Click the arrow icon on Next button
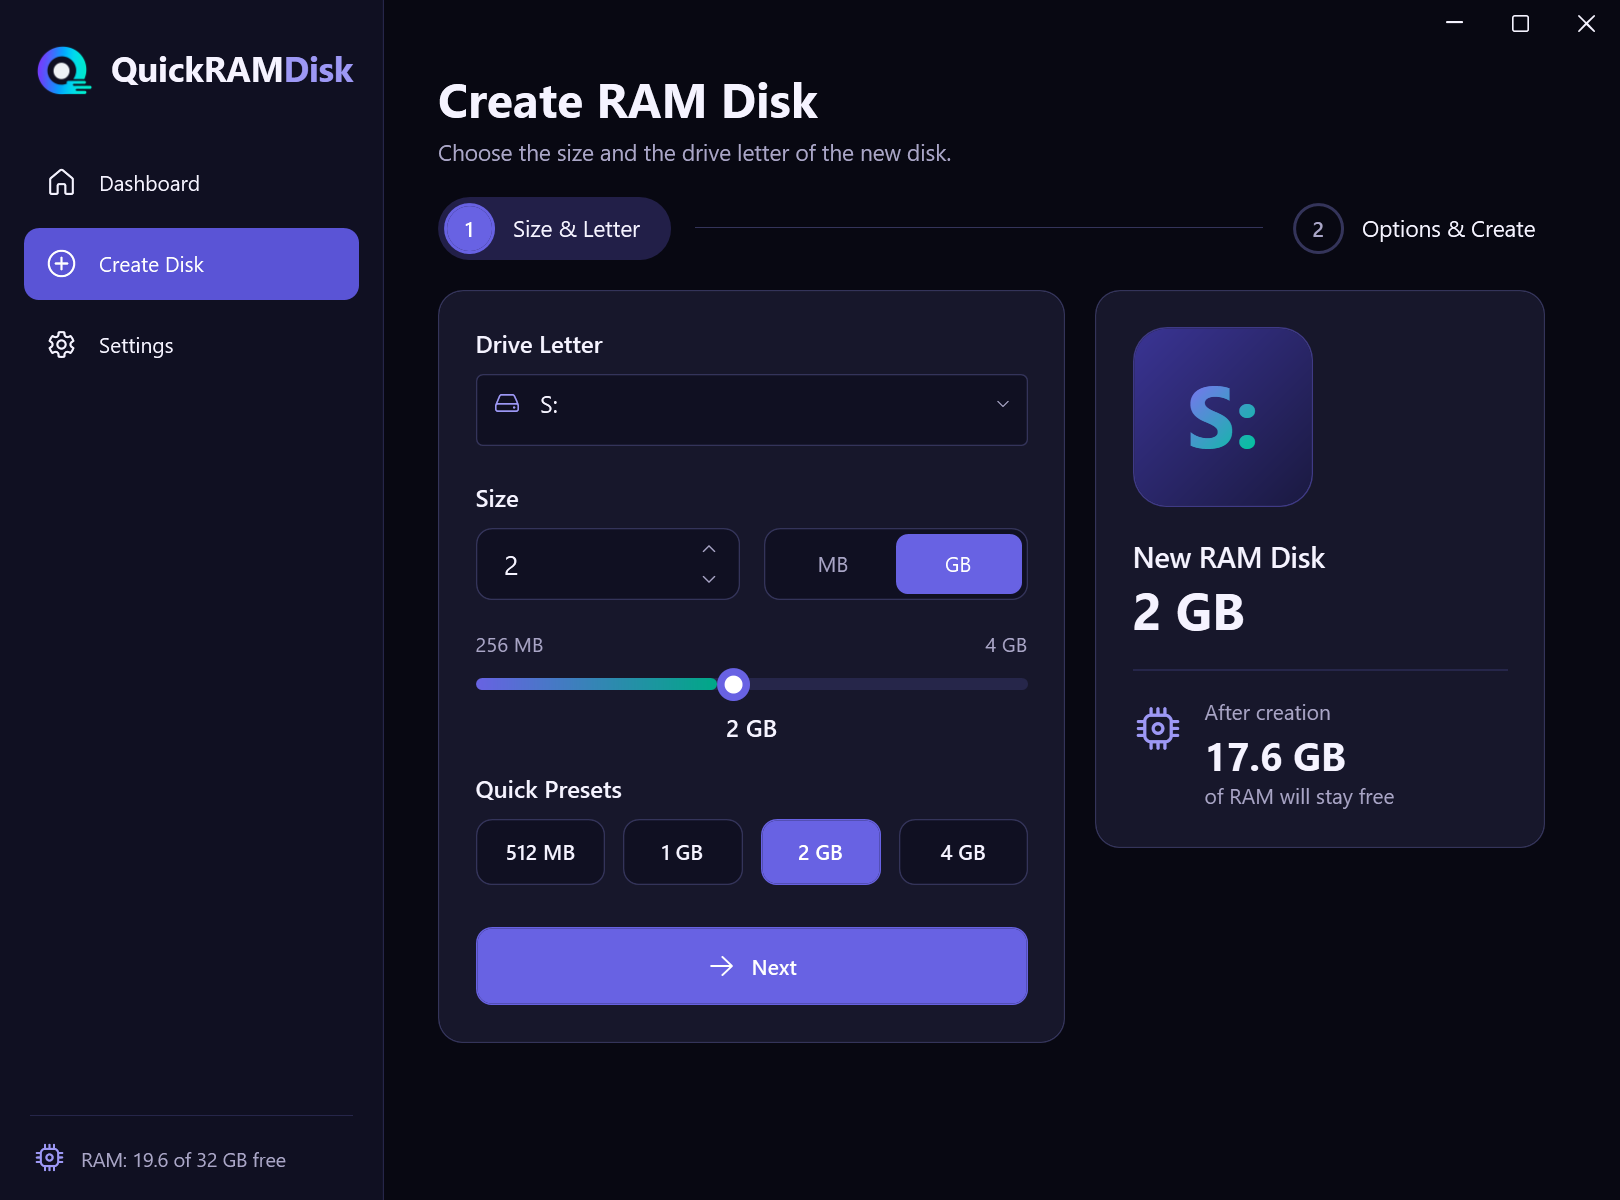The height and width of the screenshot is (1200, 1620). 722,966
